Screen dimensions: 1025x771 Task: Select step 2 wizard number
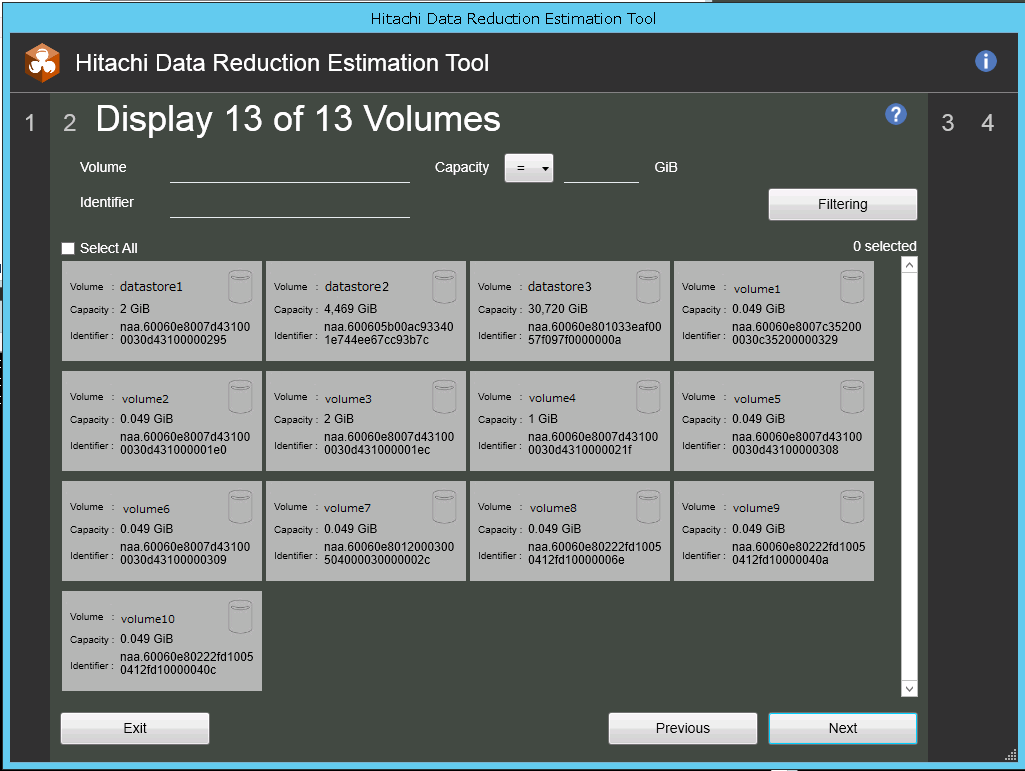click(x=69, y=123)
